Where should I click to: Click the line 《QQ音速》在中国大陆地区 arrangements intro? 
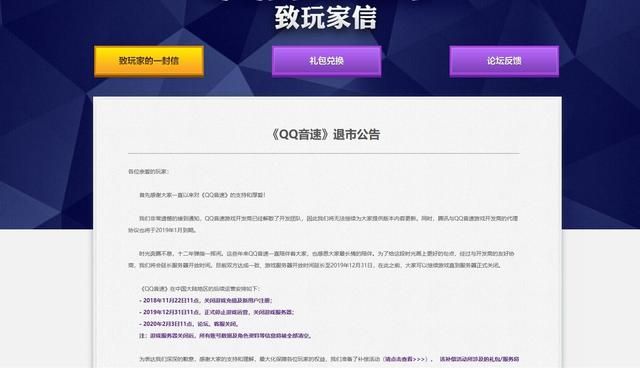[200, 288]
